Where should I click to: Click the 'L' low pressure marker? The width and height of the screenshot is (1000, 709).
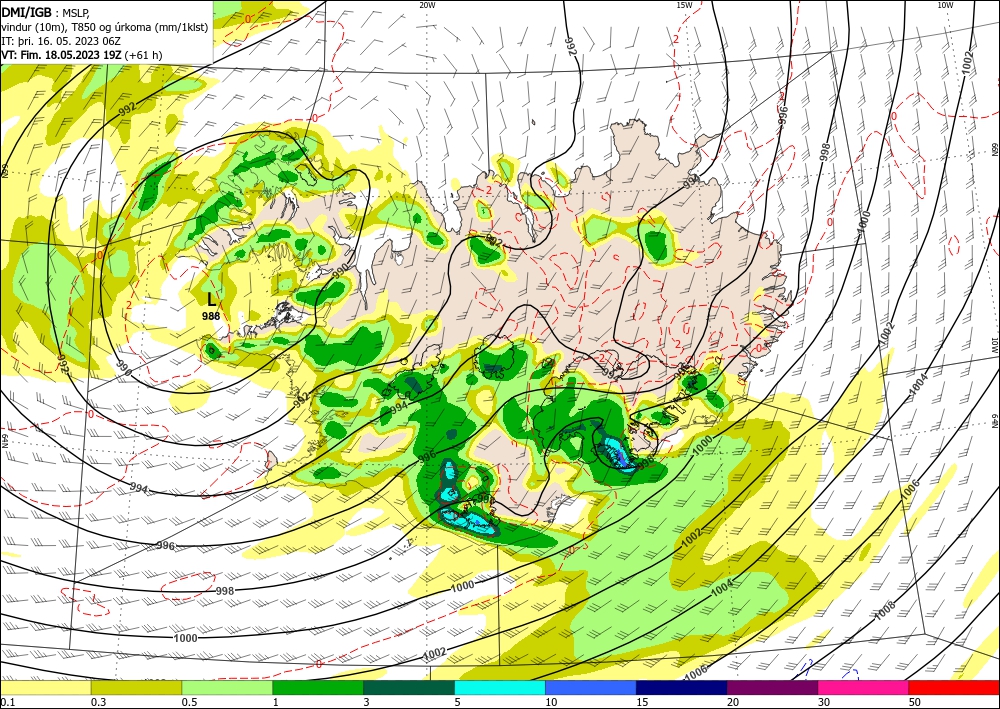(x=212, y=299)
